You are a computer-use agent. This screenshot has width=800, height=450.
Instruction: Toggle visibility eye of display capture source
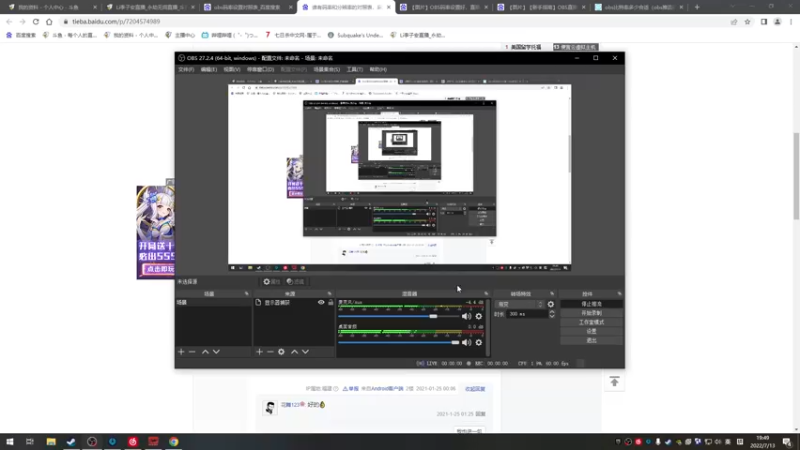coord(321,303)
